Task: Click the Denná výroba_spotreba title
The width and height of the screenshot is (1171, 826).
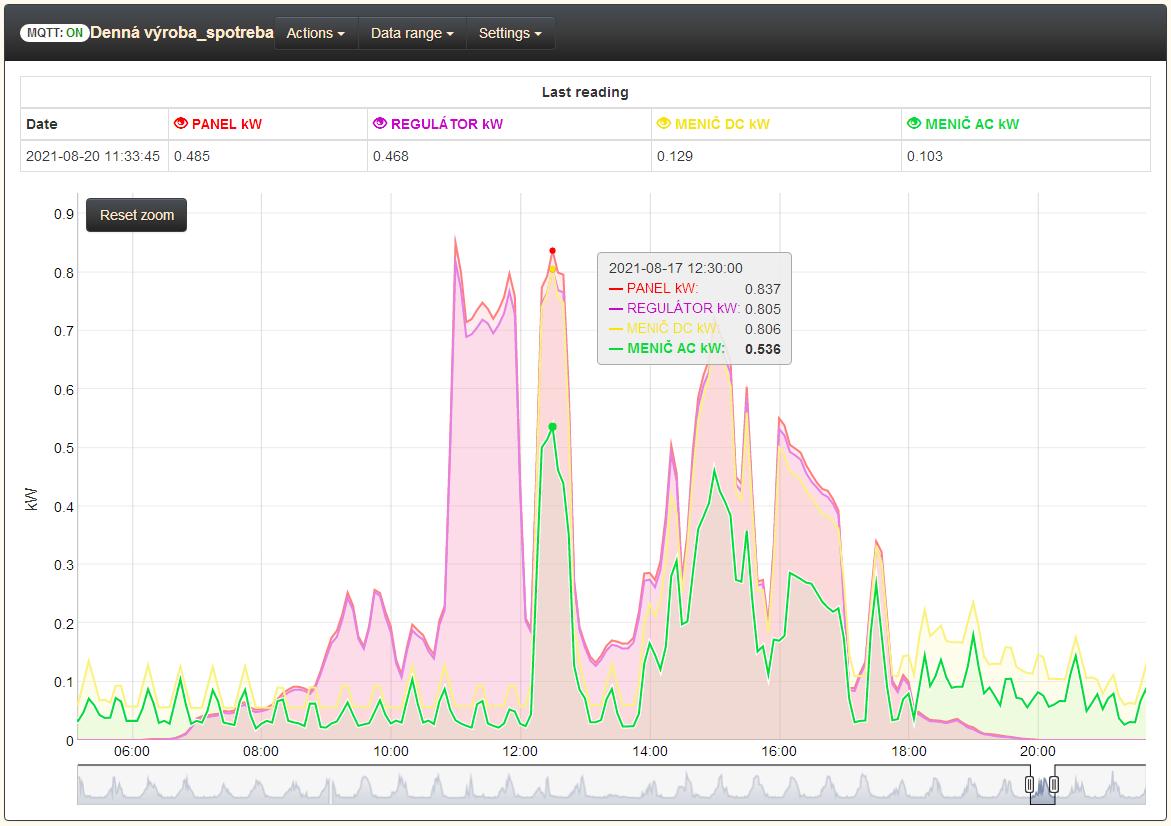Action: click(x=182, y=32)
